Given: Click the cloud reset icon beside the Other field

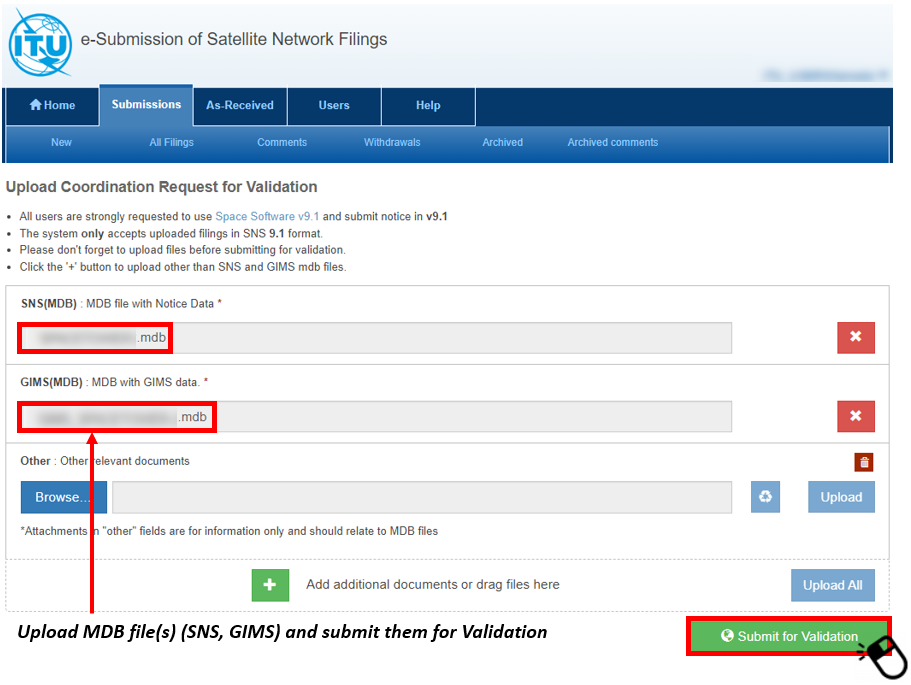Looking at the screenshot, I should [765, 497].
